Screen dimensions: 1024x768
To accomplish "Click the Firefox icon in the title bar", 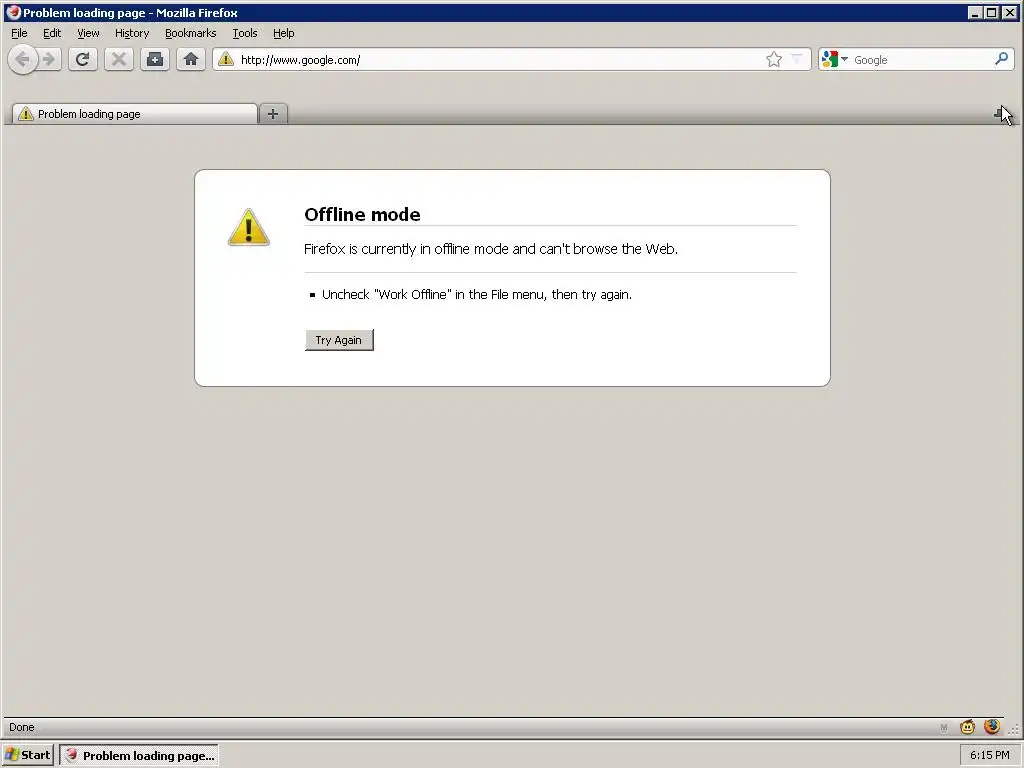I will pos(13,12).
